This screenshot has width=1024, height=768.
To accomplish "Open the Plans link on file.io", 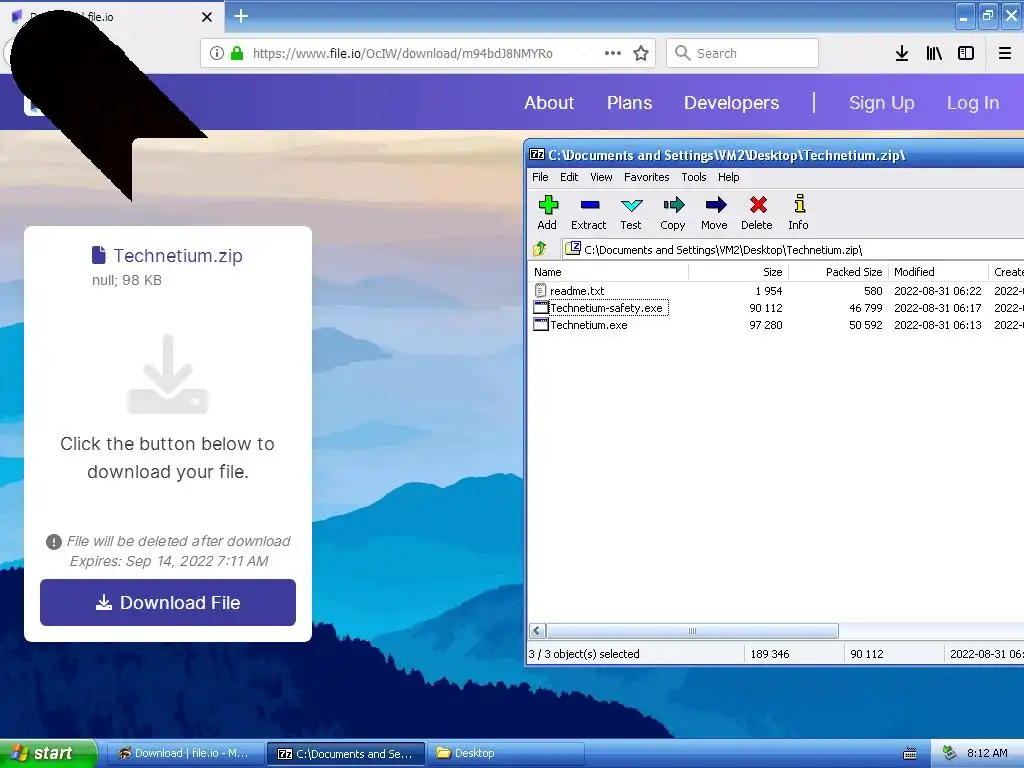I will [630, 103].
